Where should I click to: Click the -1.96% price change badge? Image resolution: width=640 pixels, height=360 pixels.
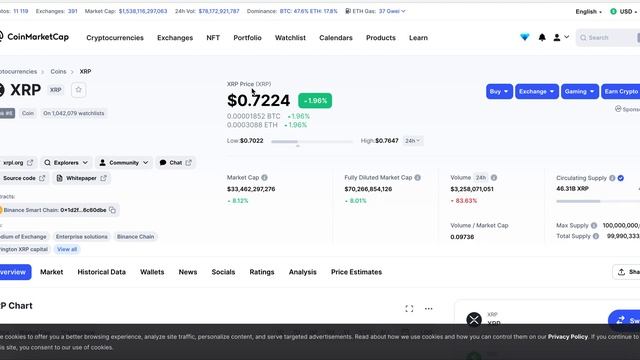click(x=315, y=100)
